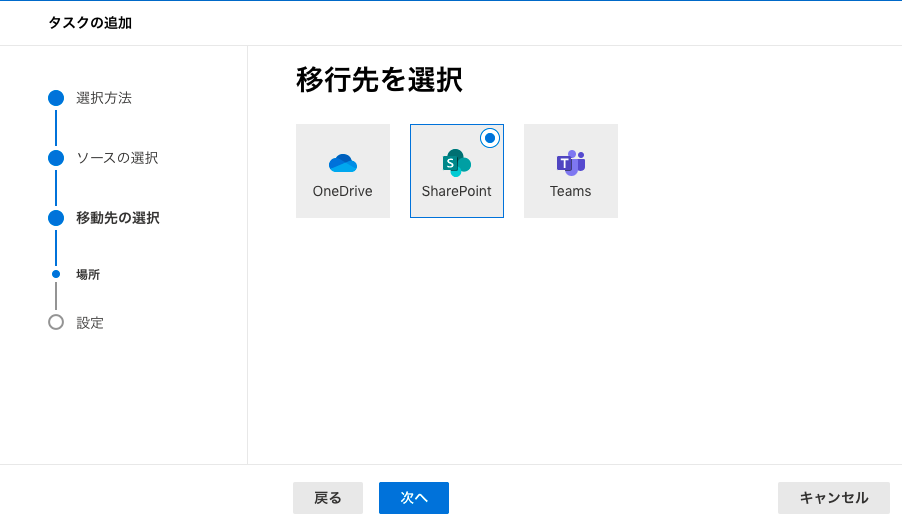Pick the Teams logo icon
The height and width of the screenshot is (529, 902).
click(x=571, y=163)
